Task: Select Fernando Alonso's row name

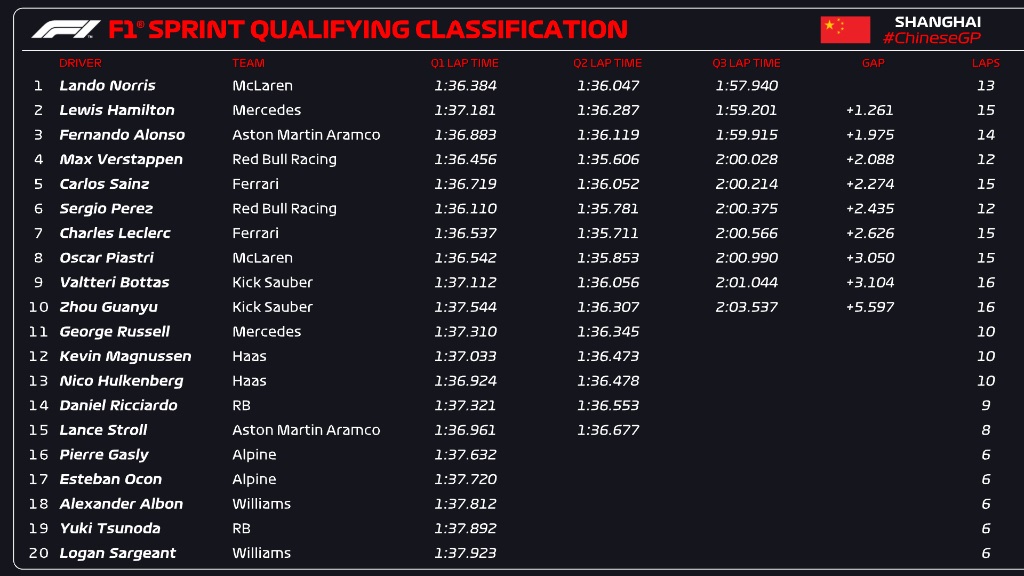Action: point(122,135)
